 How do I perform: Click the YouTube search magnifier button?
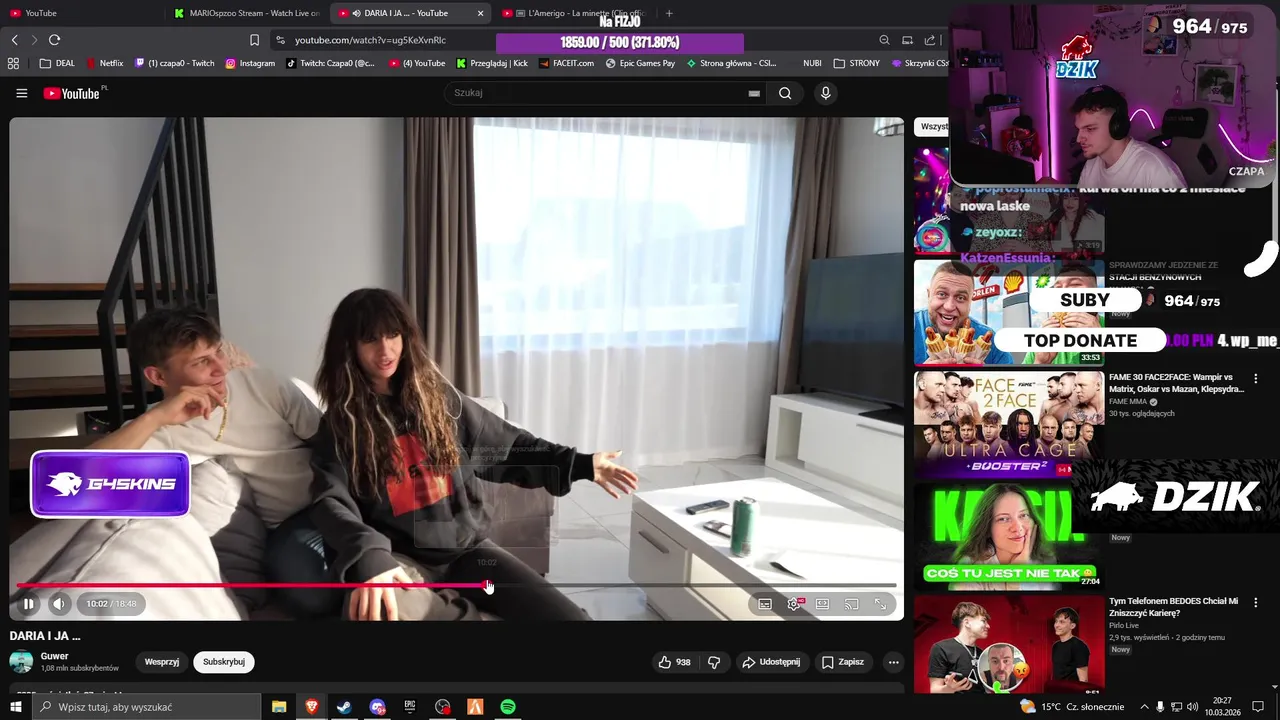point(785,93)
